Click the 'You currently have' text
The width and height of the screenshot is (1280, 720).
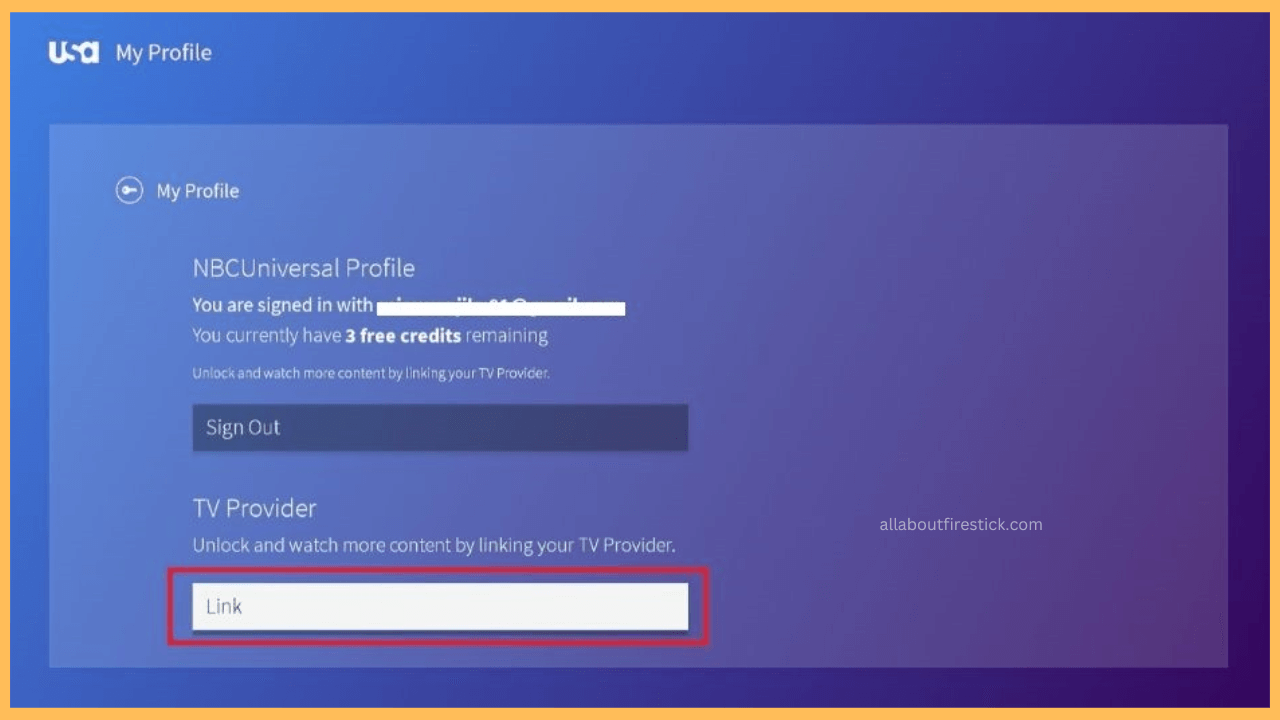click(x=267, y=336)
